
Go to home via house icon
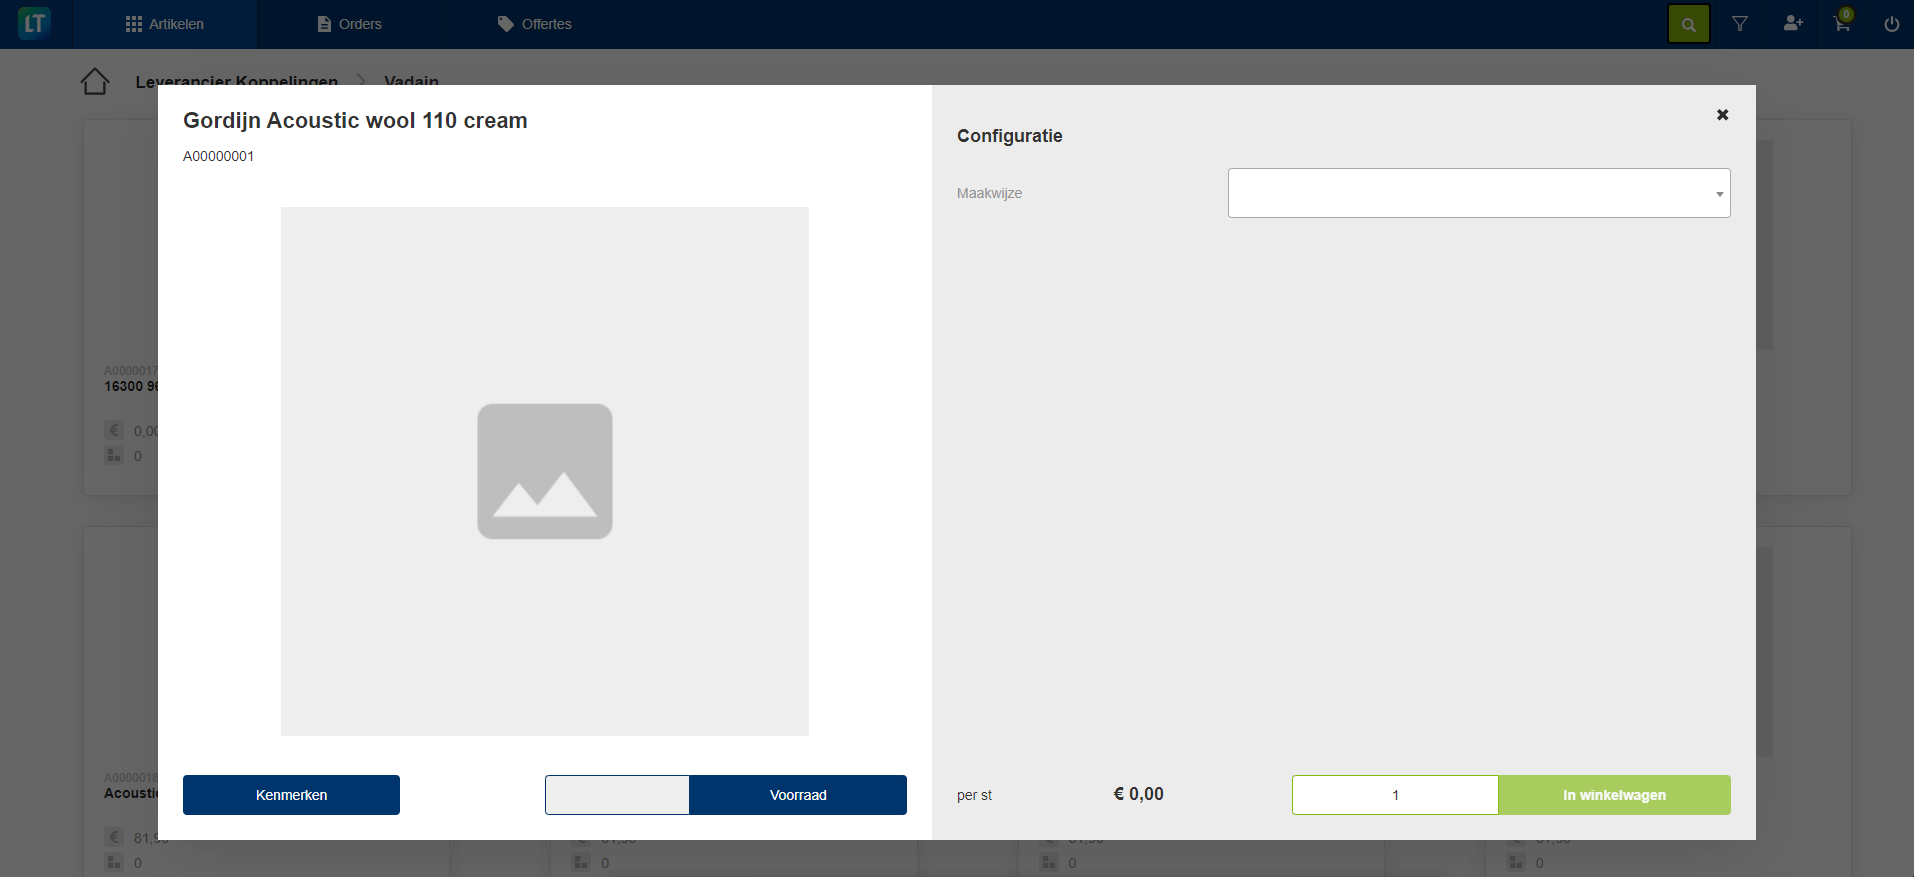click(x=95, y=81)
